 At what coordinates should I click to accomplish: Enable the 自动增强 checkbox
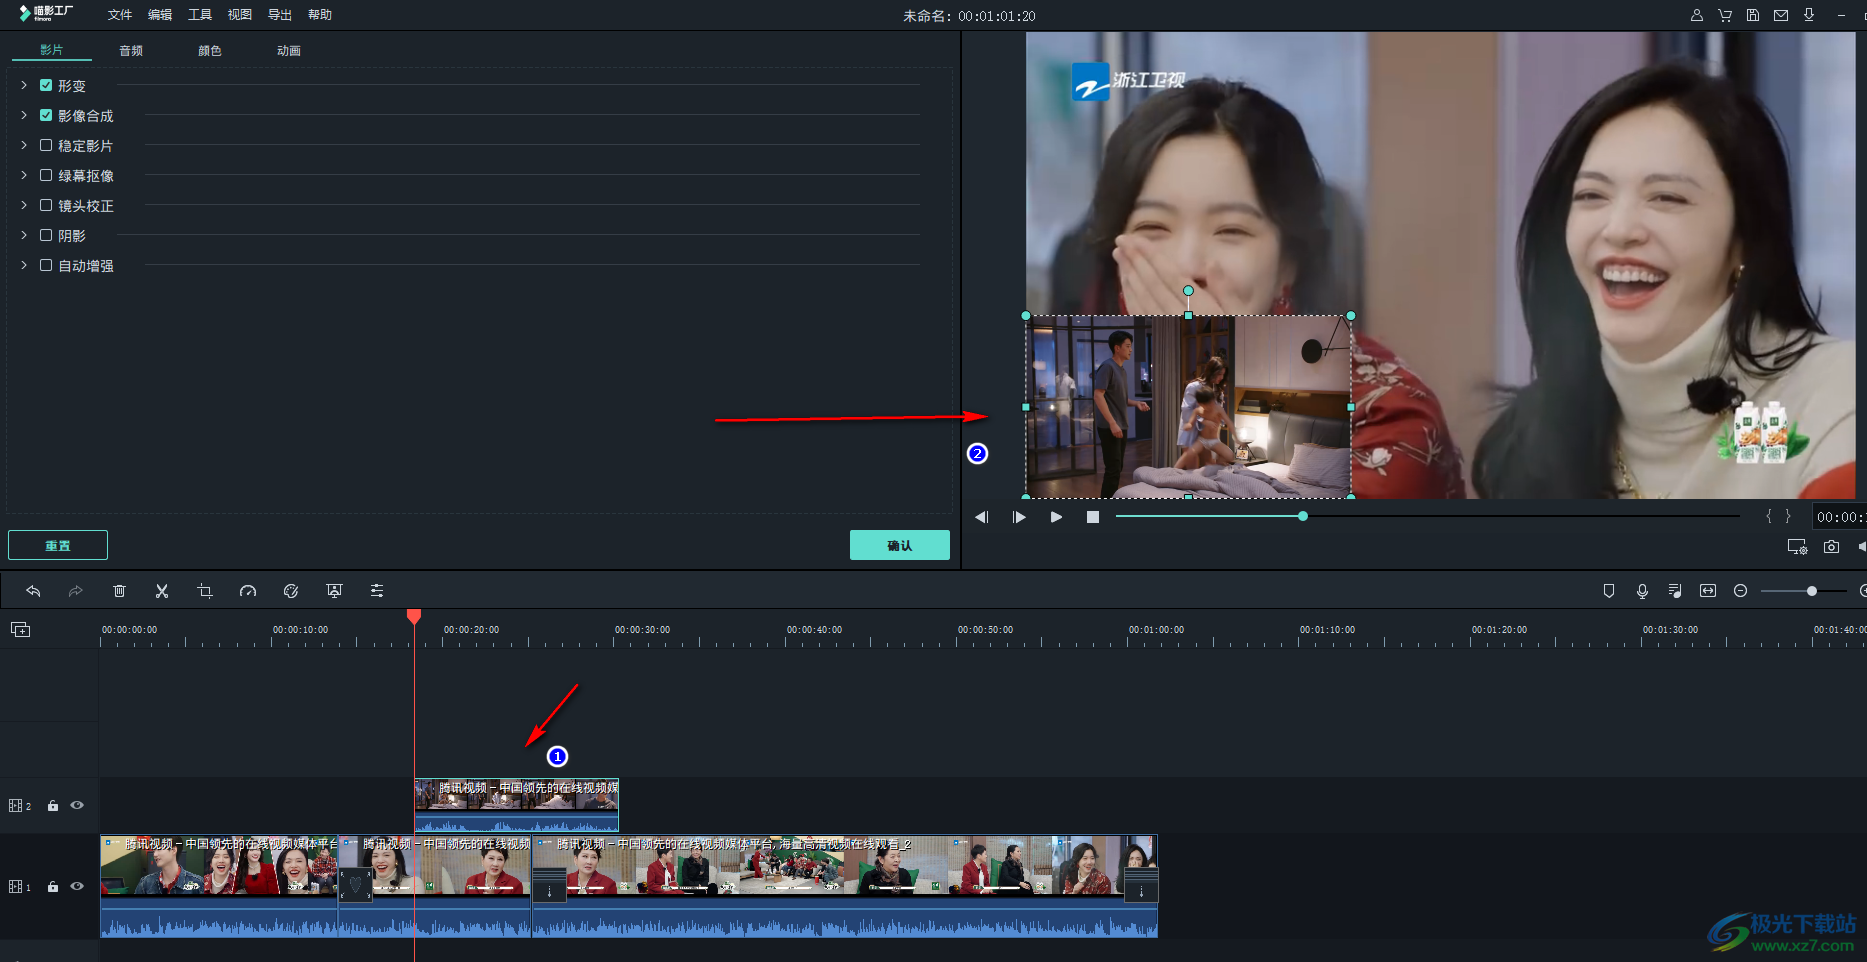46,265
